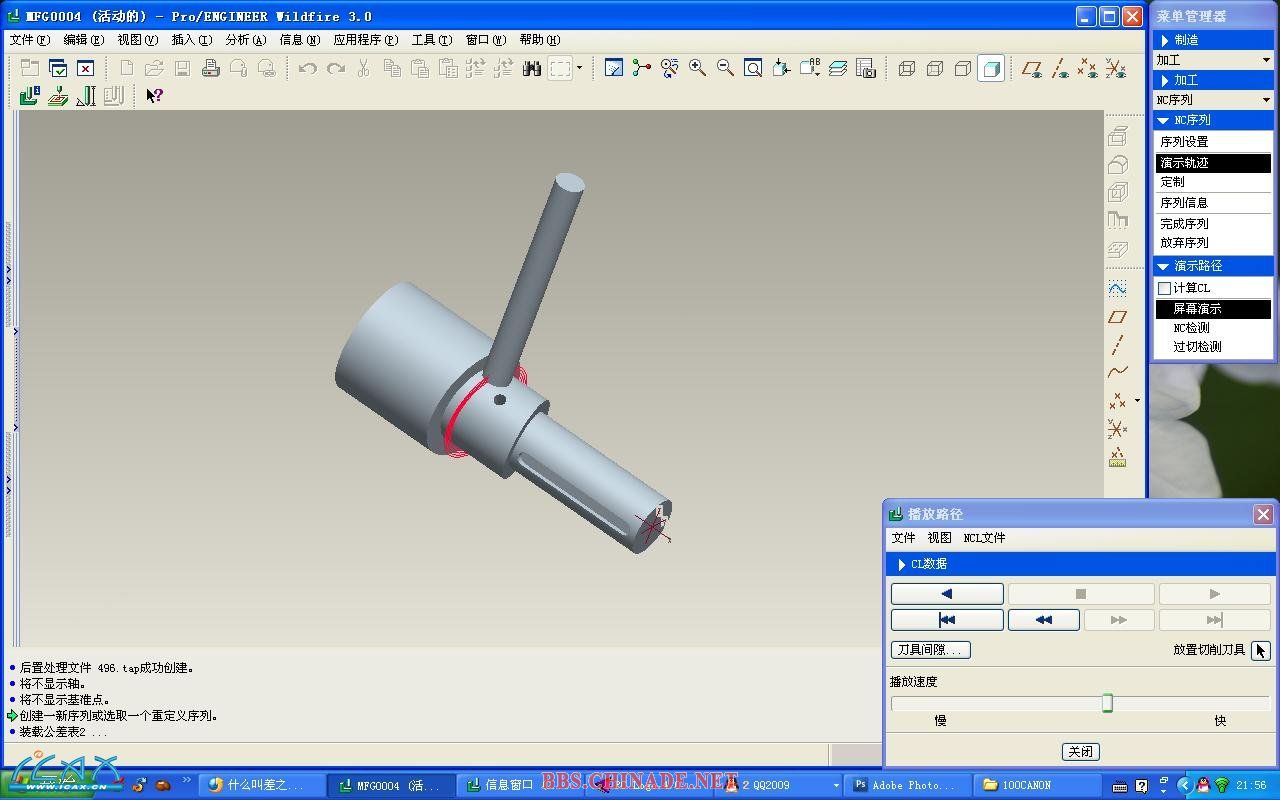Click the 播放速度 slider handle
Image resolution: width=1280 pixels, height=800 pixels.
click(1107, 703)
